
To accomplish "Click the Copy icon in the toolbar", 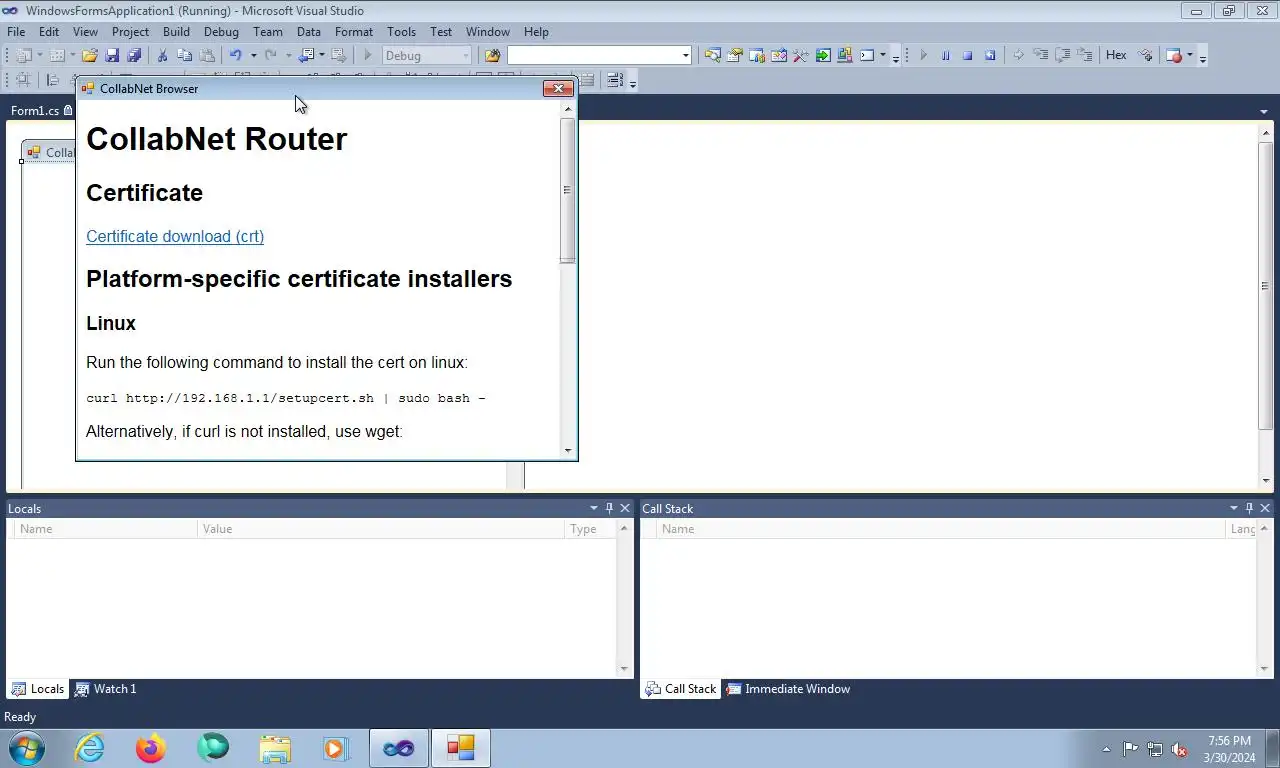I will pyautogui.click(x=184, y=56).
